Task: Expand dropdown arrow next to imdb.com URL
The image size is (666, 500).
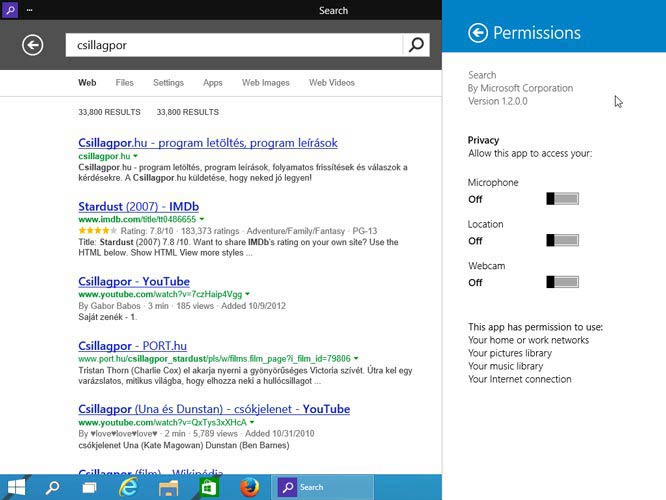Action: [x=202, y=219]
